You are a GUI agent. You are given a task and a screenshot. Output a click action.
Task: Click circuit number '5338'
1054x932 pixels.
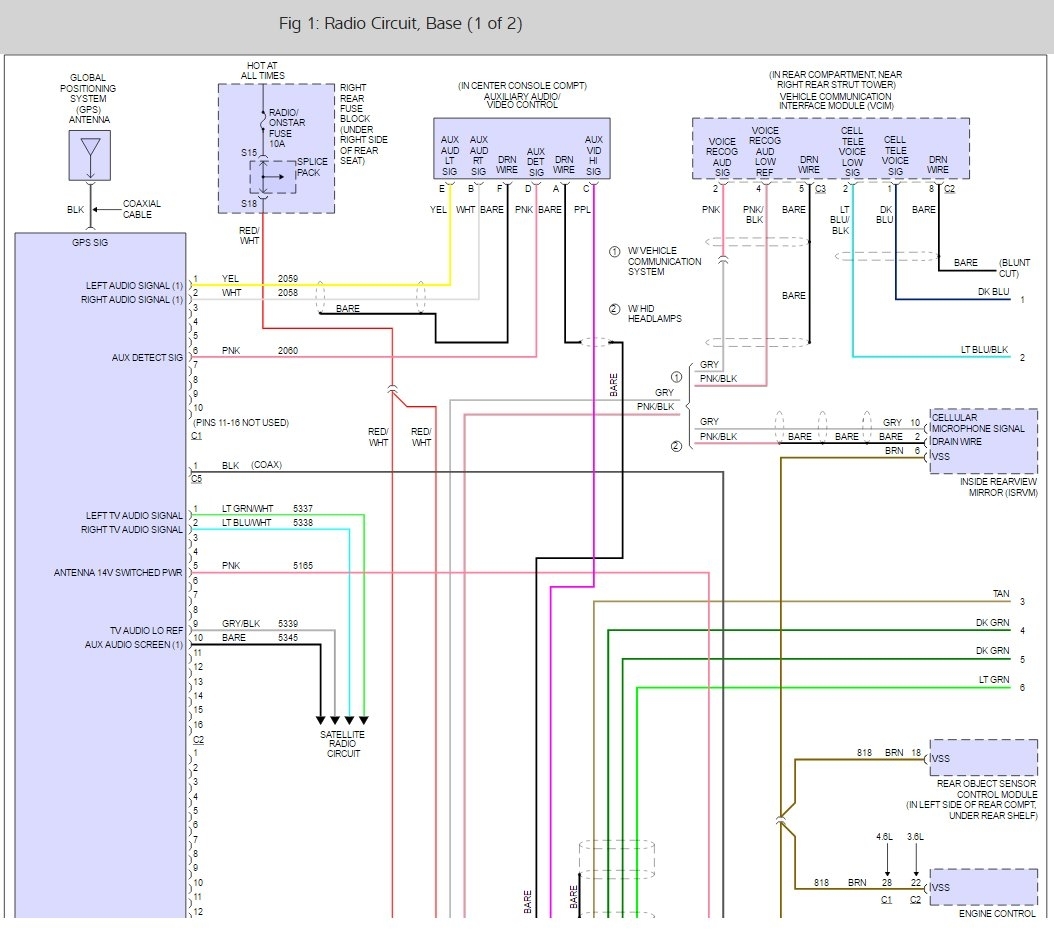click(302, 522)
